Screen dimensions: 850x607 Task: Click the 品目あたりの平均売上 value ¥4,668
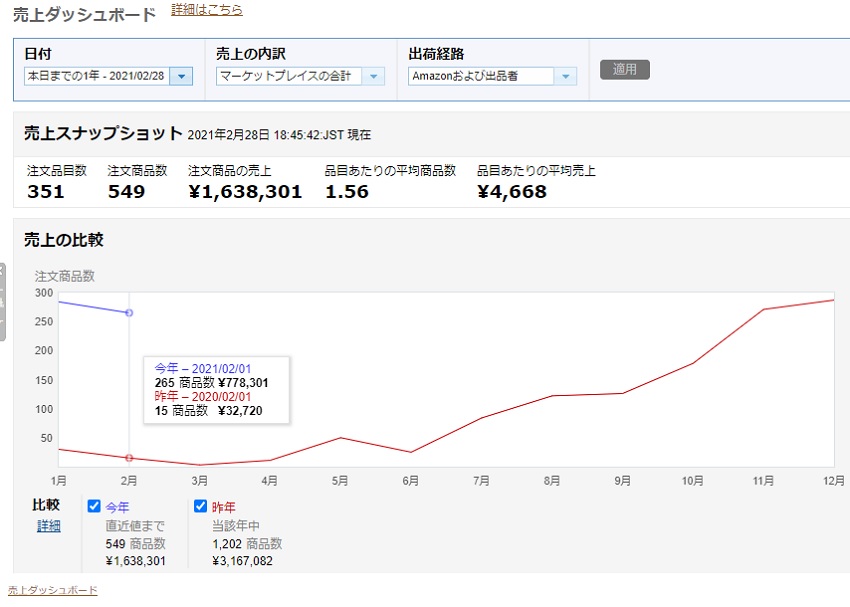point(512,192)
